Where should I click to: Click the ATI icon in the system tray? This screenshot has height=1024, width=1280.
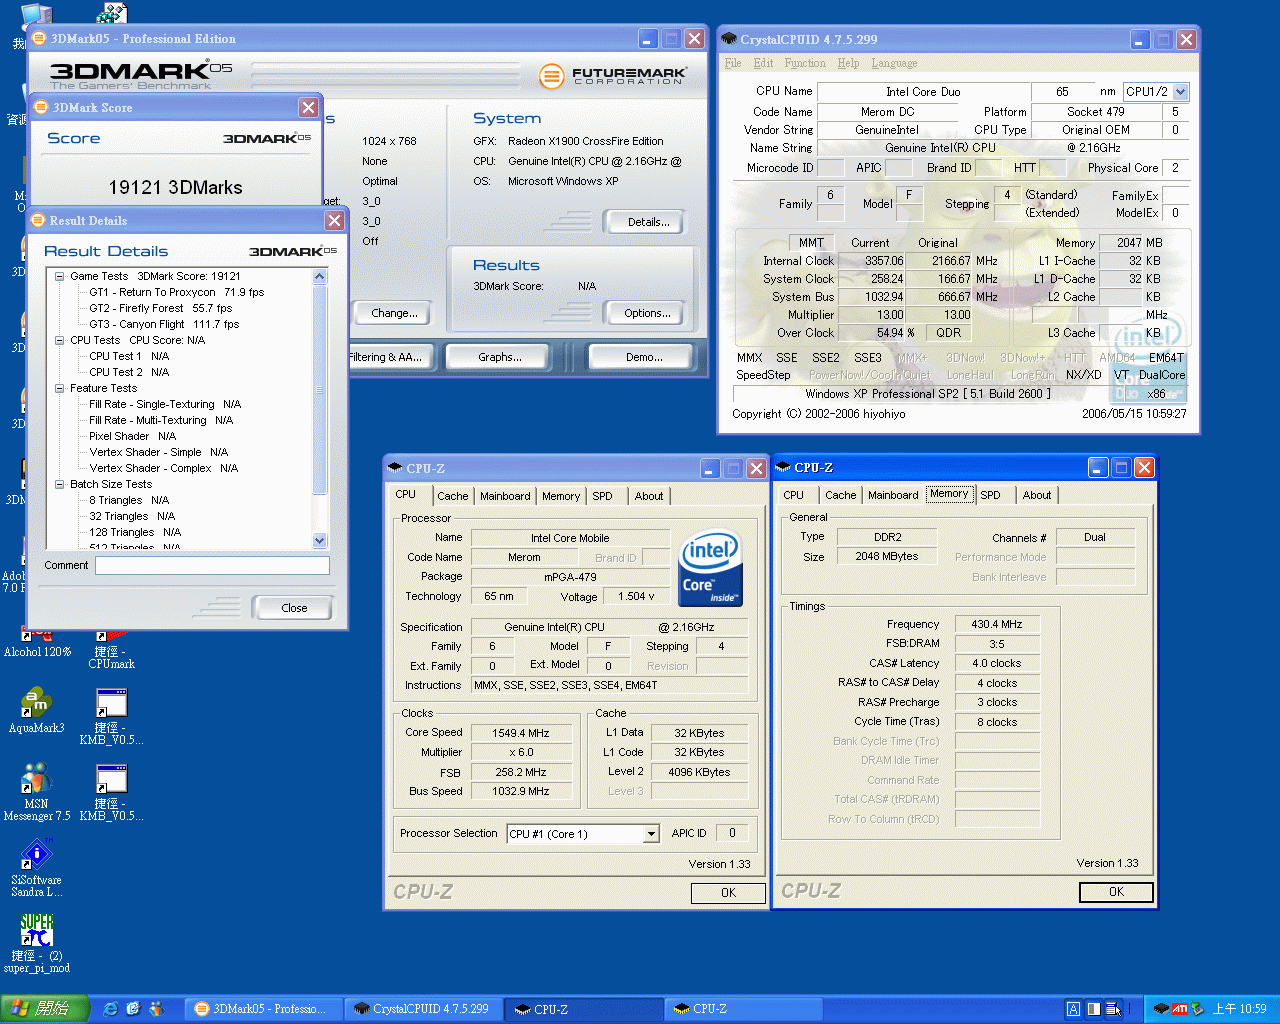coord(1179,1009)
